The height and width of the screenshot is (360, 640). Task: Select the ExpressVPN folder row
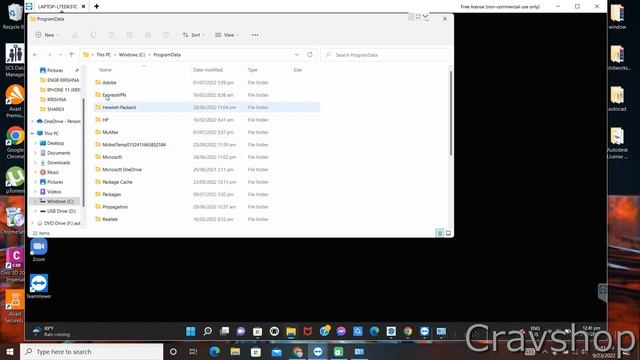coord(207,95)
